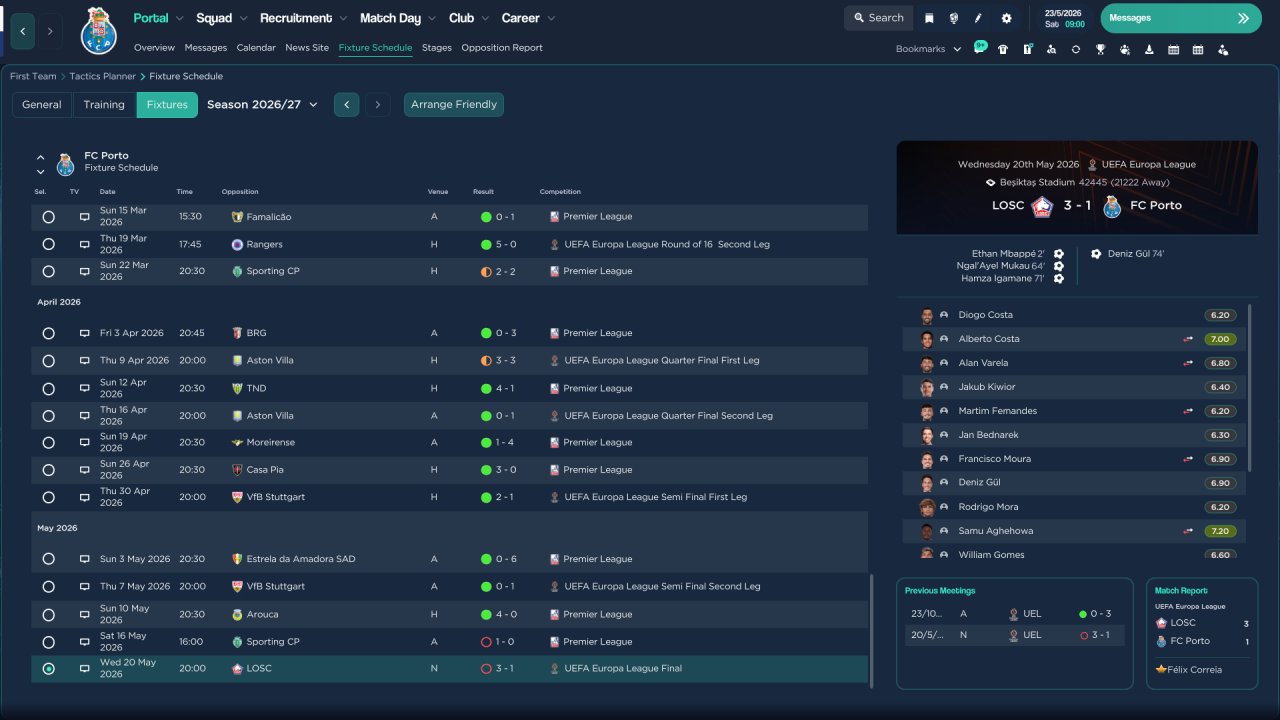Open the 9+ notifications speech bubble
The width and height of the screenshot is (1280, 720).
tap(980, 47)
